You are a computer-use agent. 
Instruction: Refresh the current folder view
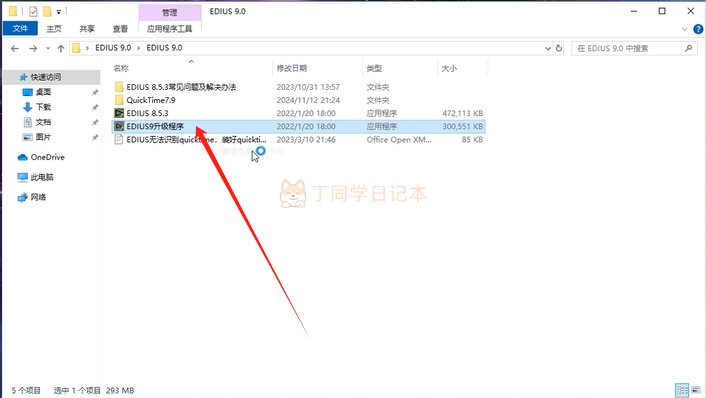(x=559, y=48)
